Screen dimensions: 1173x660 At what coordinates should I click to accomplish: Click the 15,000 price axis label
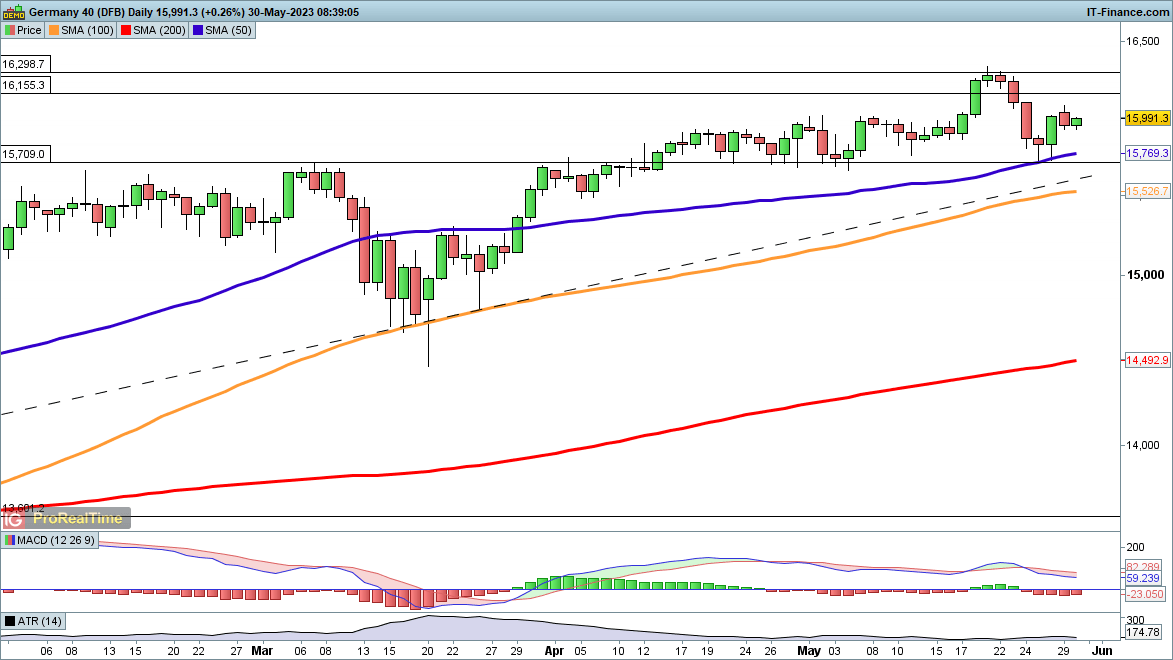click(x=1145, y=275)
